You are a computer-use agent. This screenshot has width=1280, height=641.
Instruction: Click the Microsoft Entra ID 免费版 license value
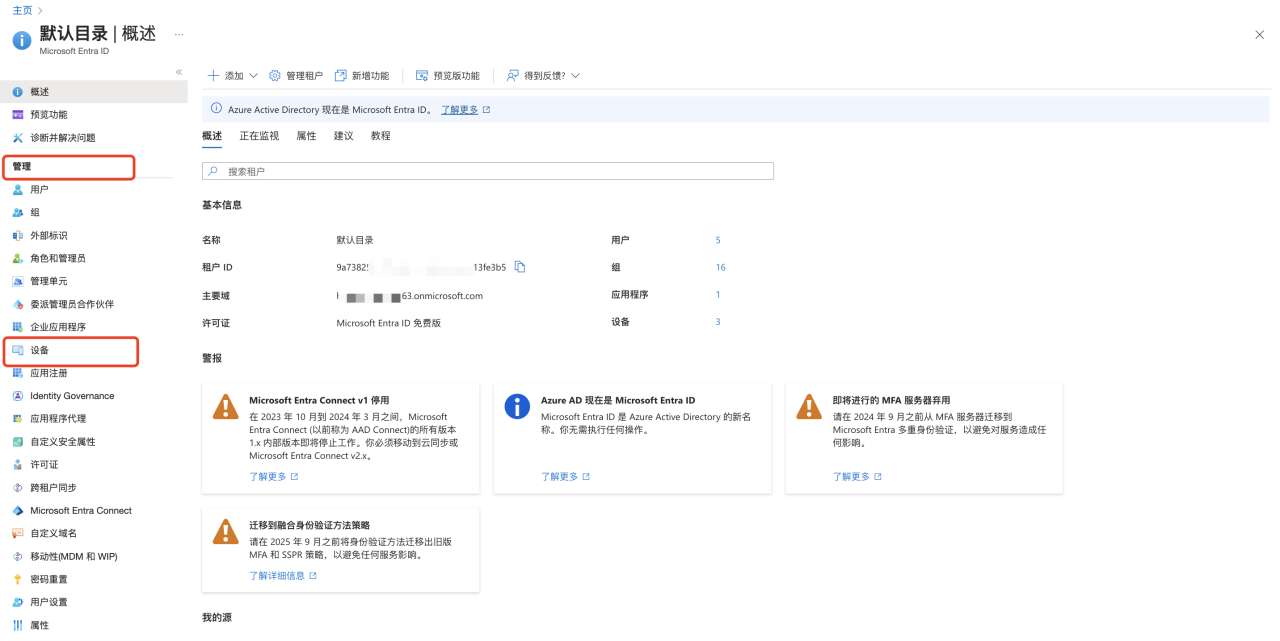click(x=388, y=323)
